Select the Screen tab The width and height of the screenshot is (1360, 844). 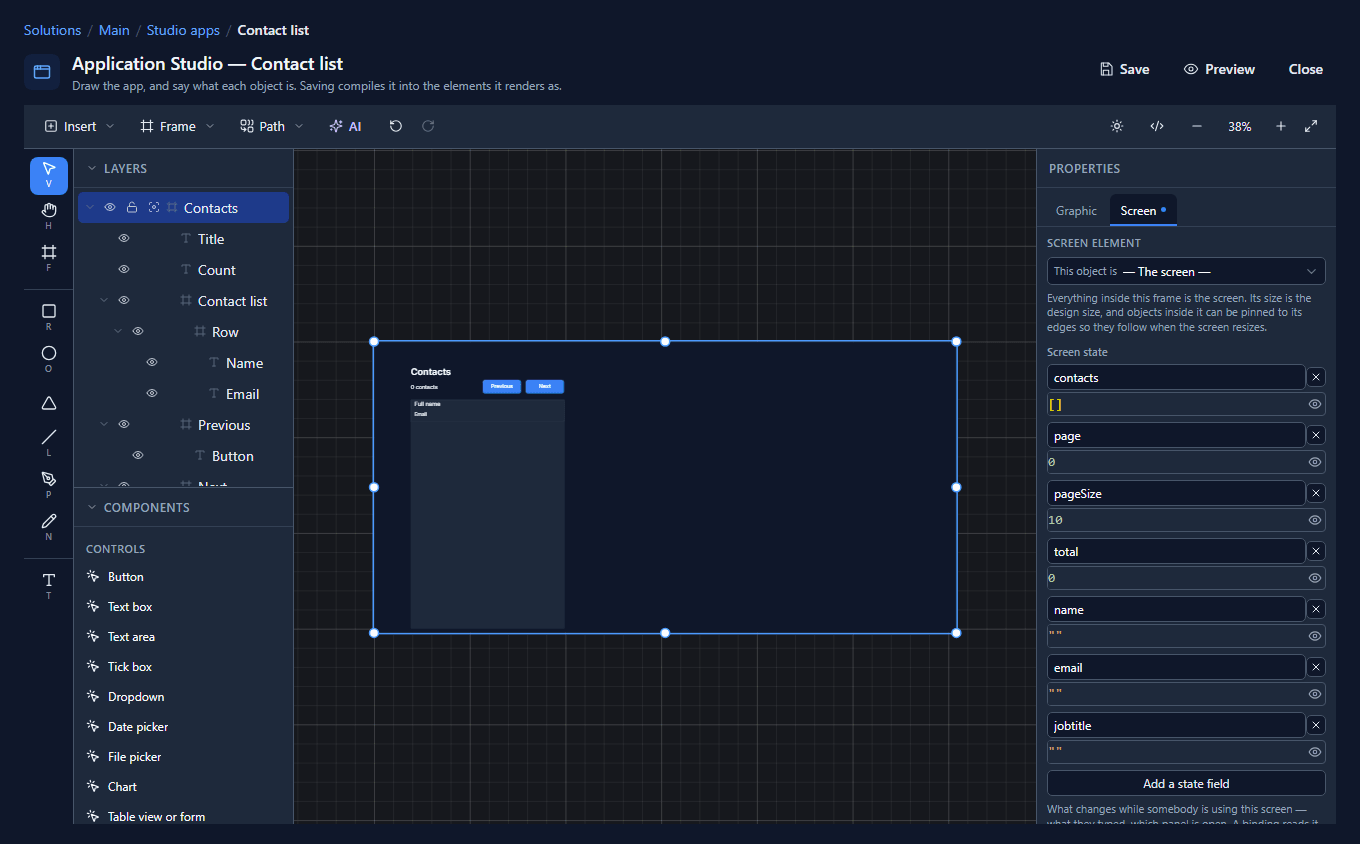(x=1143, y=211)
